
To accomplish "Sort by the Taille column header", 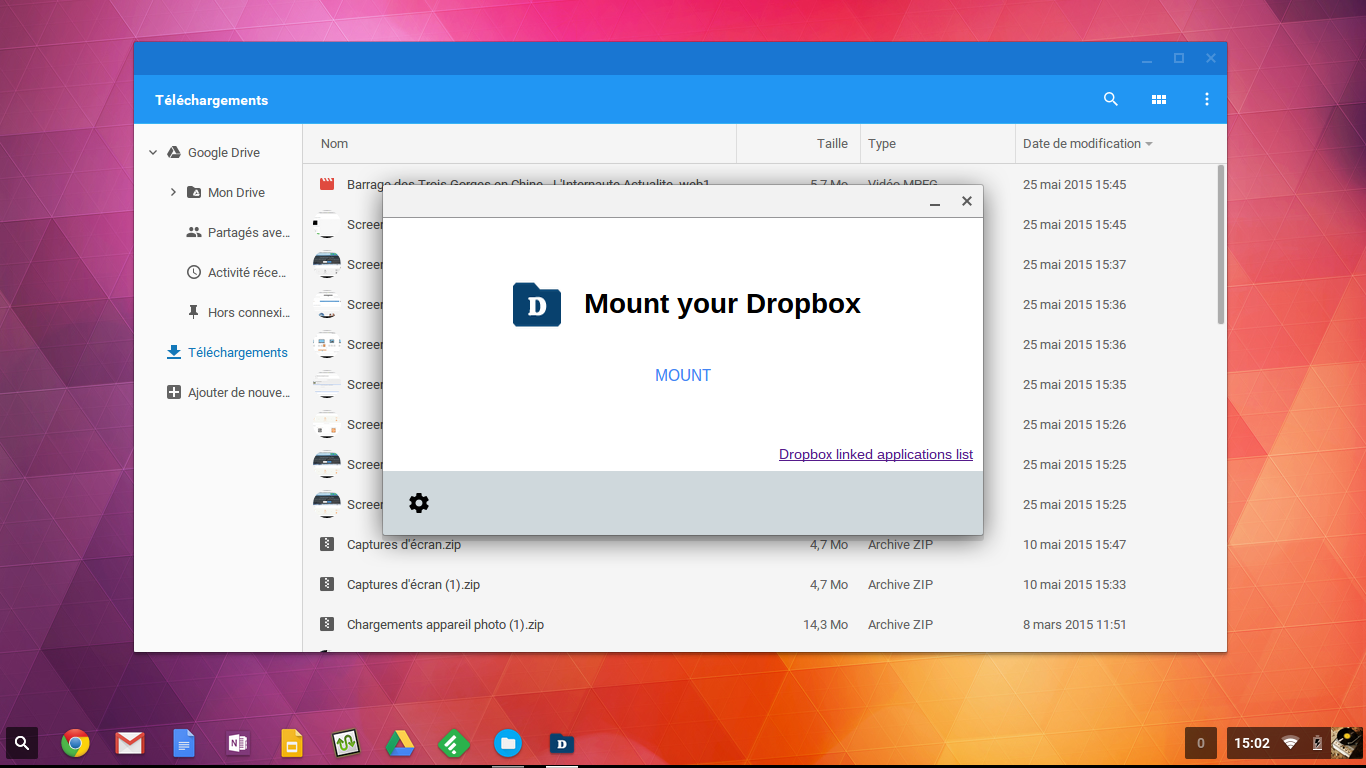I will coord(832,144).
